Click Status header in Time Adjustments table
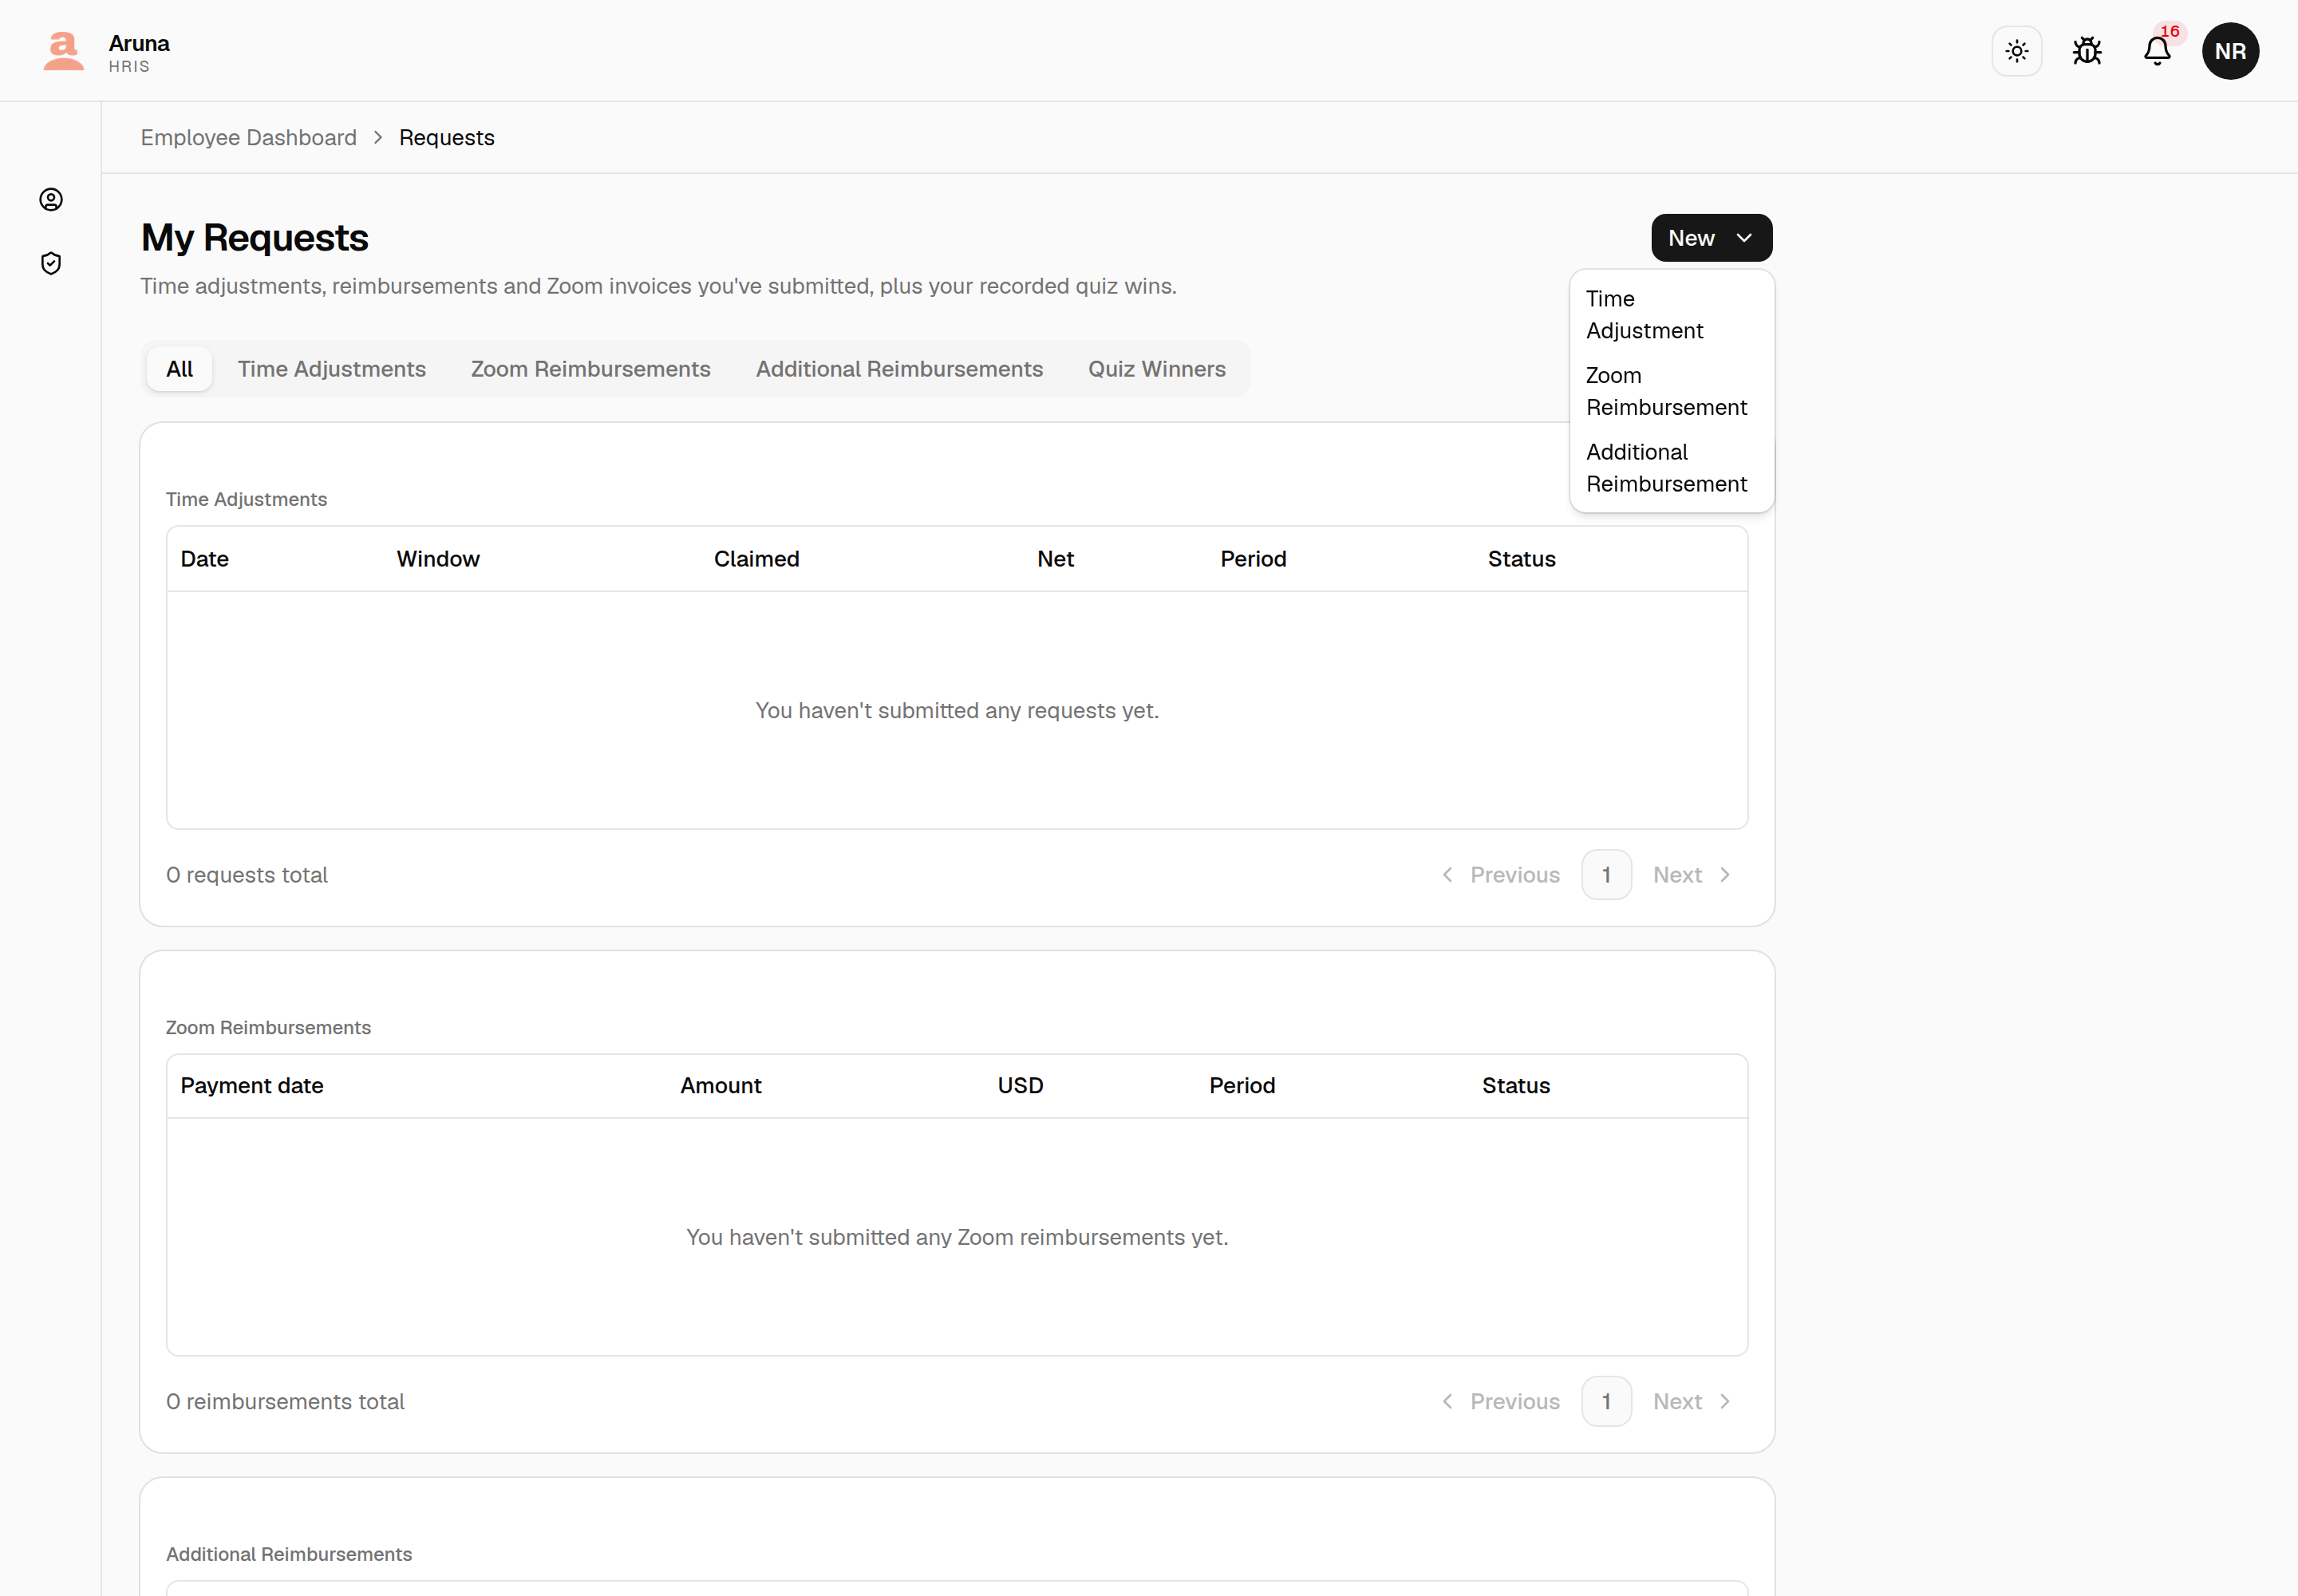2298x1596 pixels. [1521, 559]
